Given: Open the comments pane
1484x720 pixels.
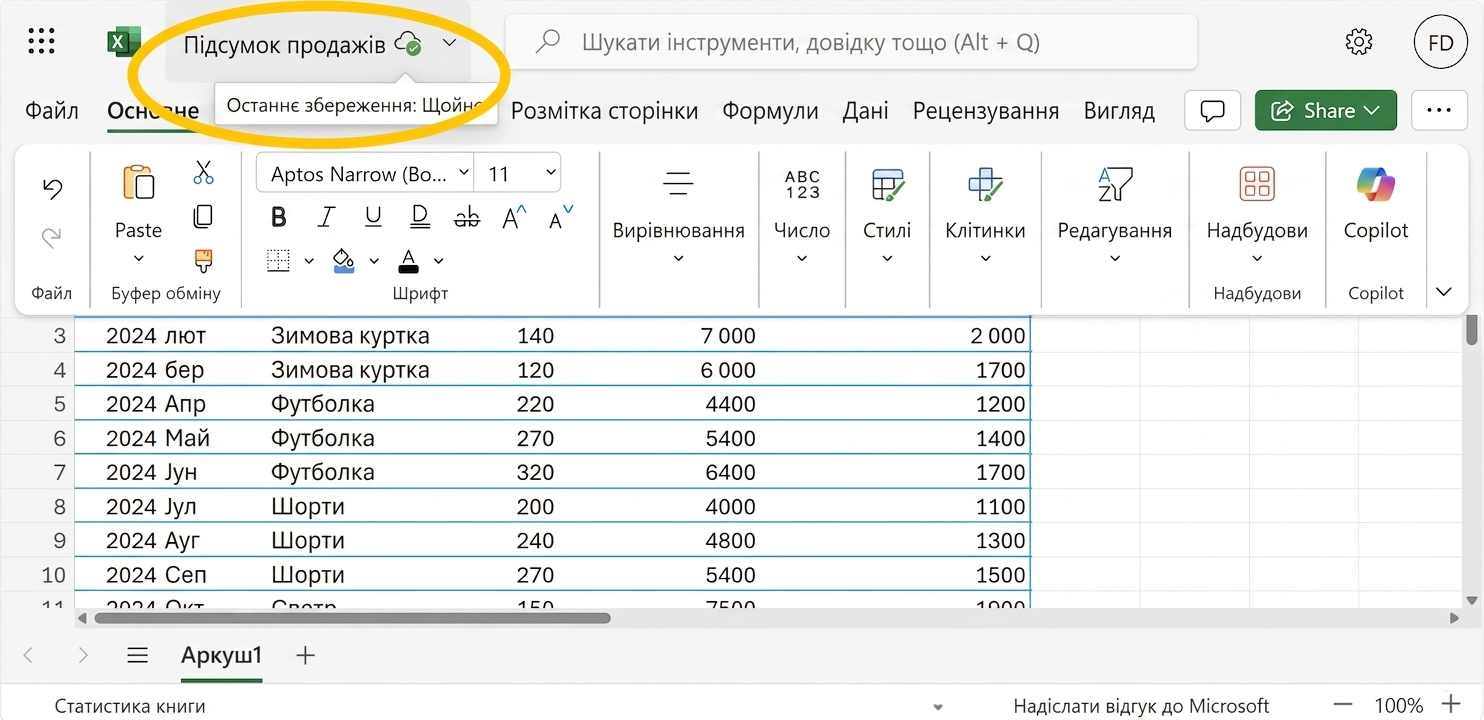Looking at the screenshot, I should coord(1212,110).
